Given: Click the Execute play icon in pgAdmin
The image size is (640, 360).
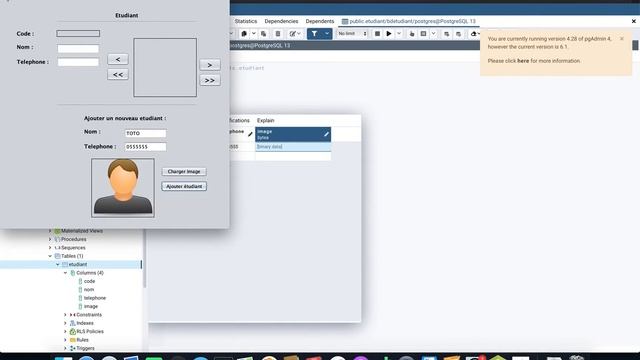Looking at the screenshot, I should 389,34.
